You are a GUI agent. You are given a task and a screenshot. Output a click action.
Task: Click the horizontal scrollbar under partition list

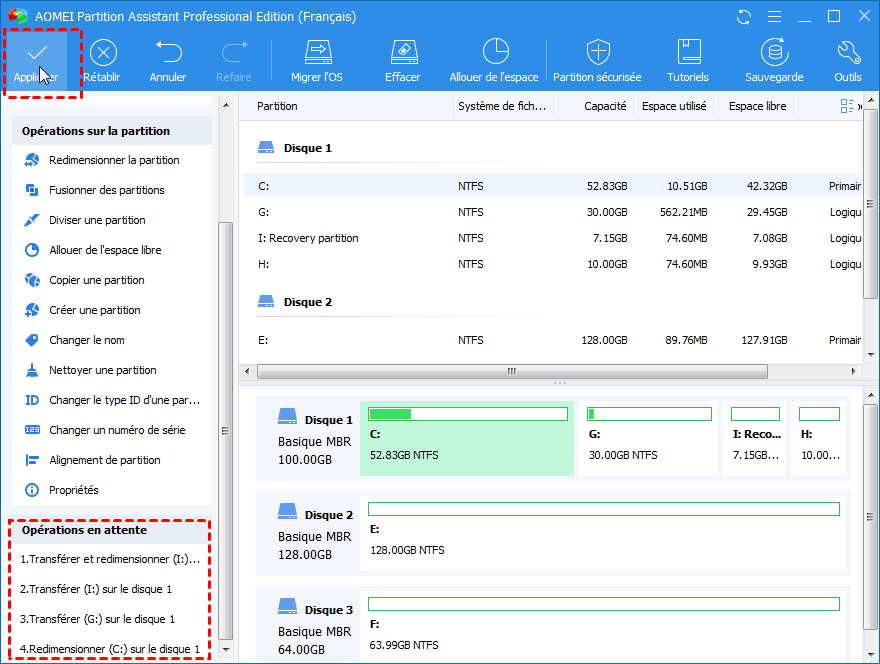512,371
